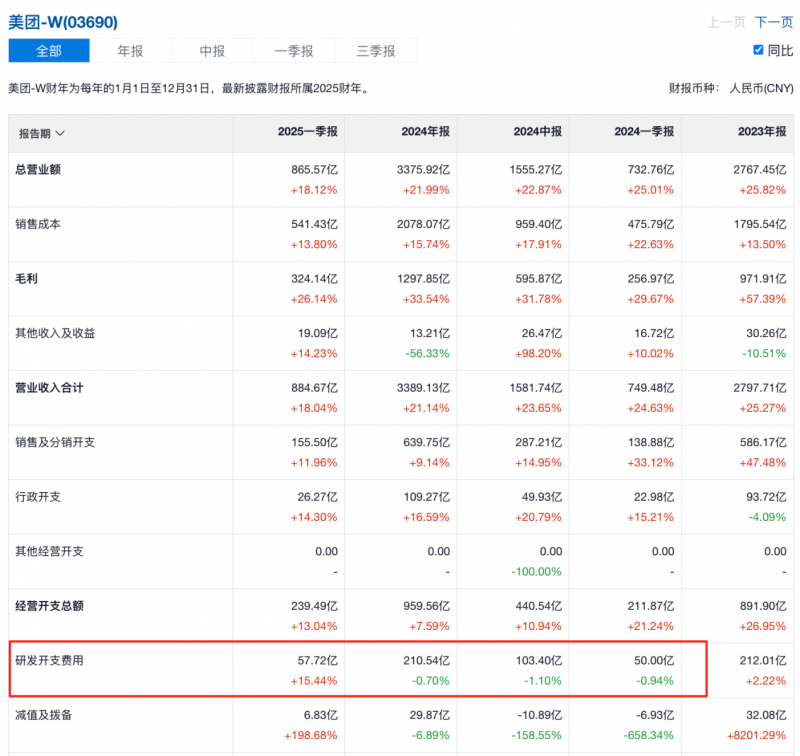Open the 美团-W(03690) title link
800x756 pixels.
tap(63, 22)
